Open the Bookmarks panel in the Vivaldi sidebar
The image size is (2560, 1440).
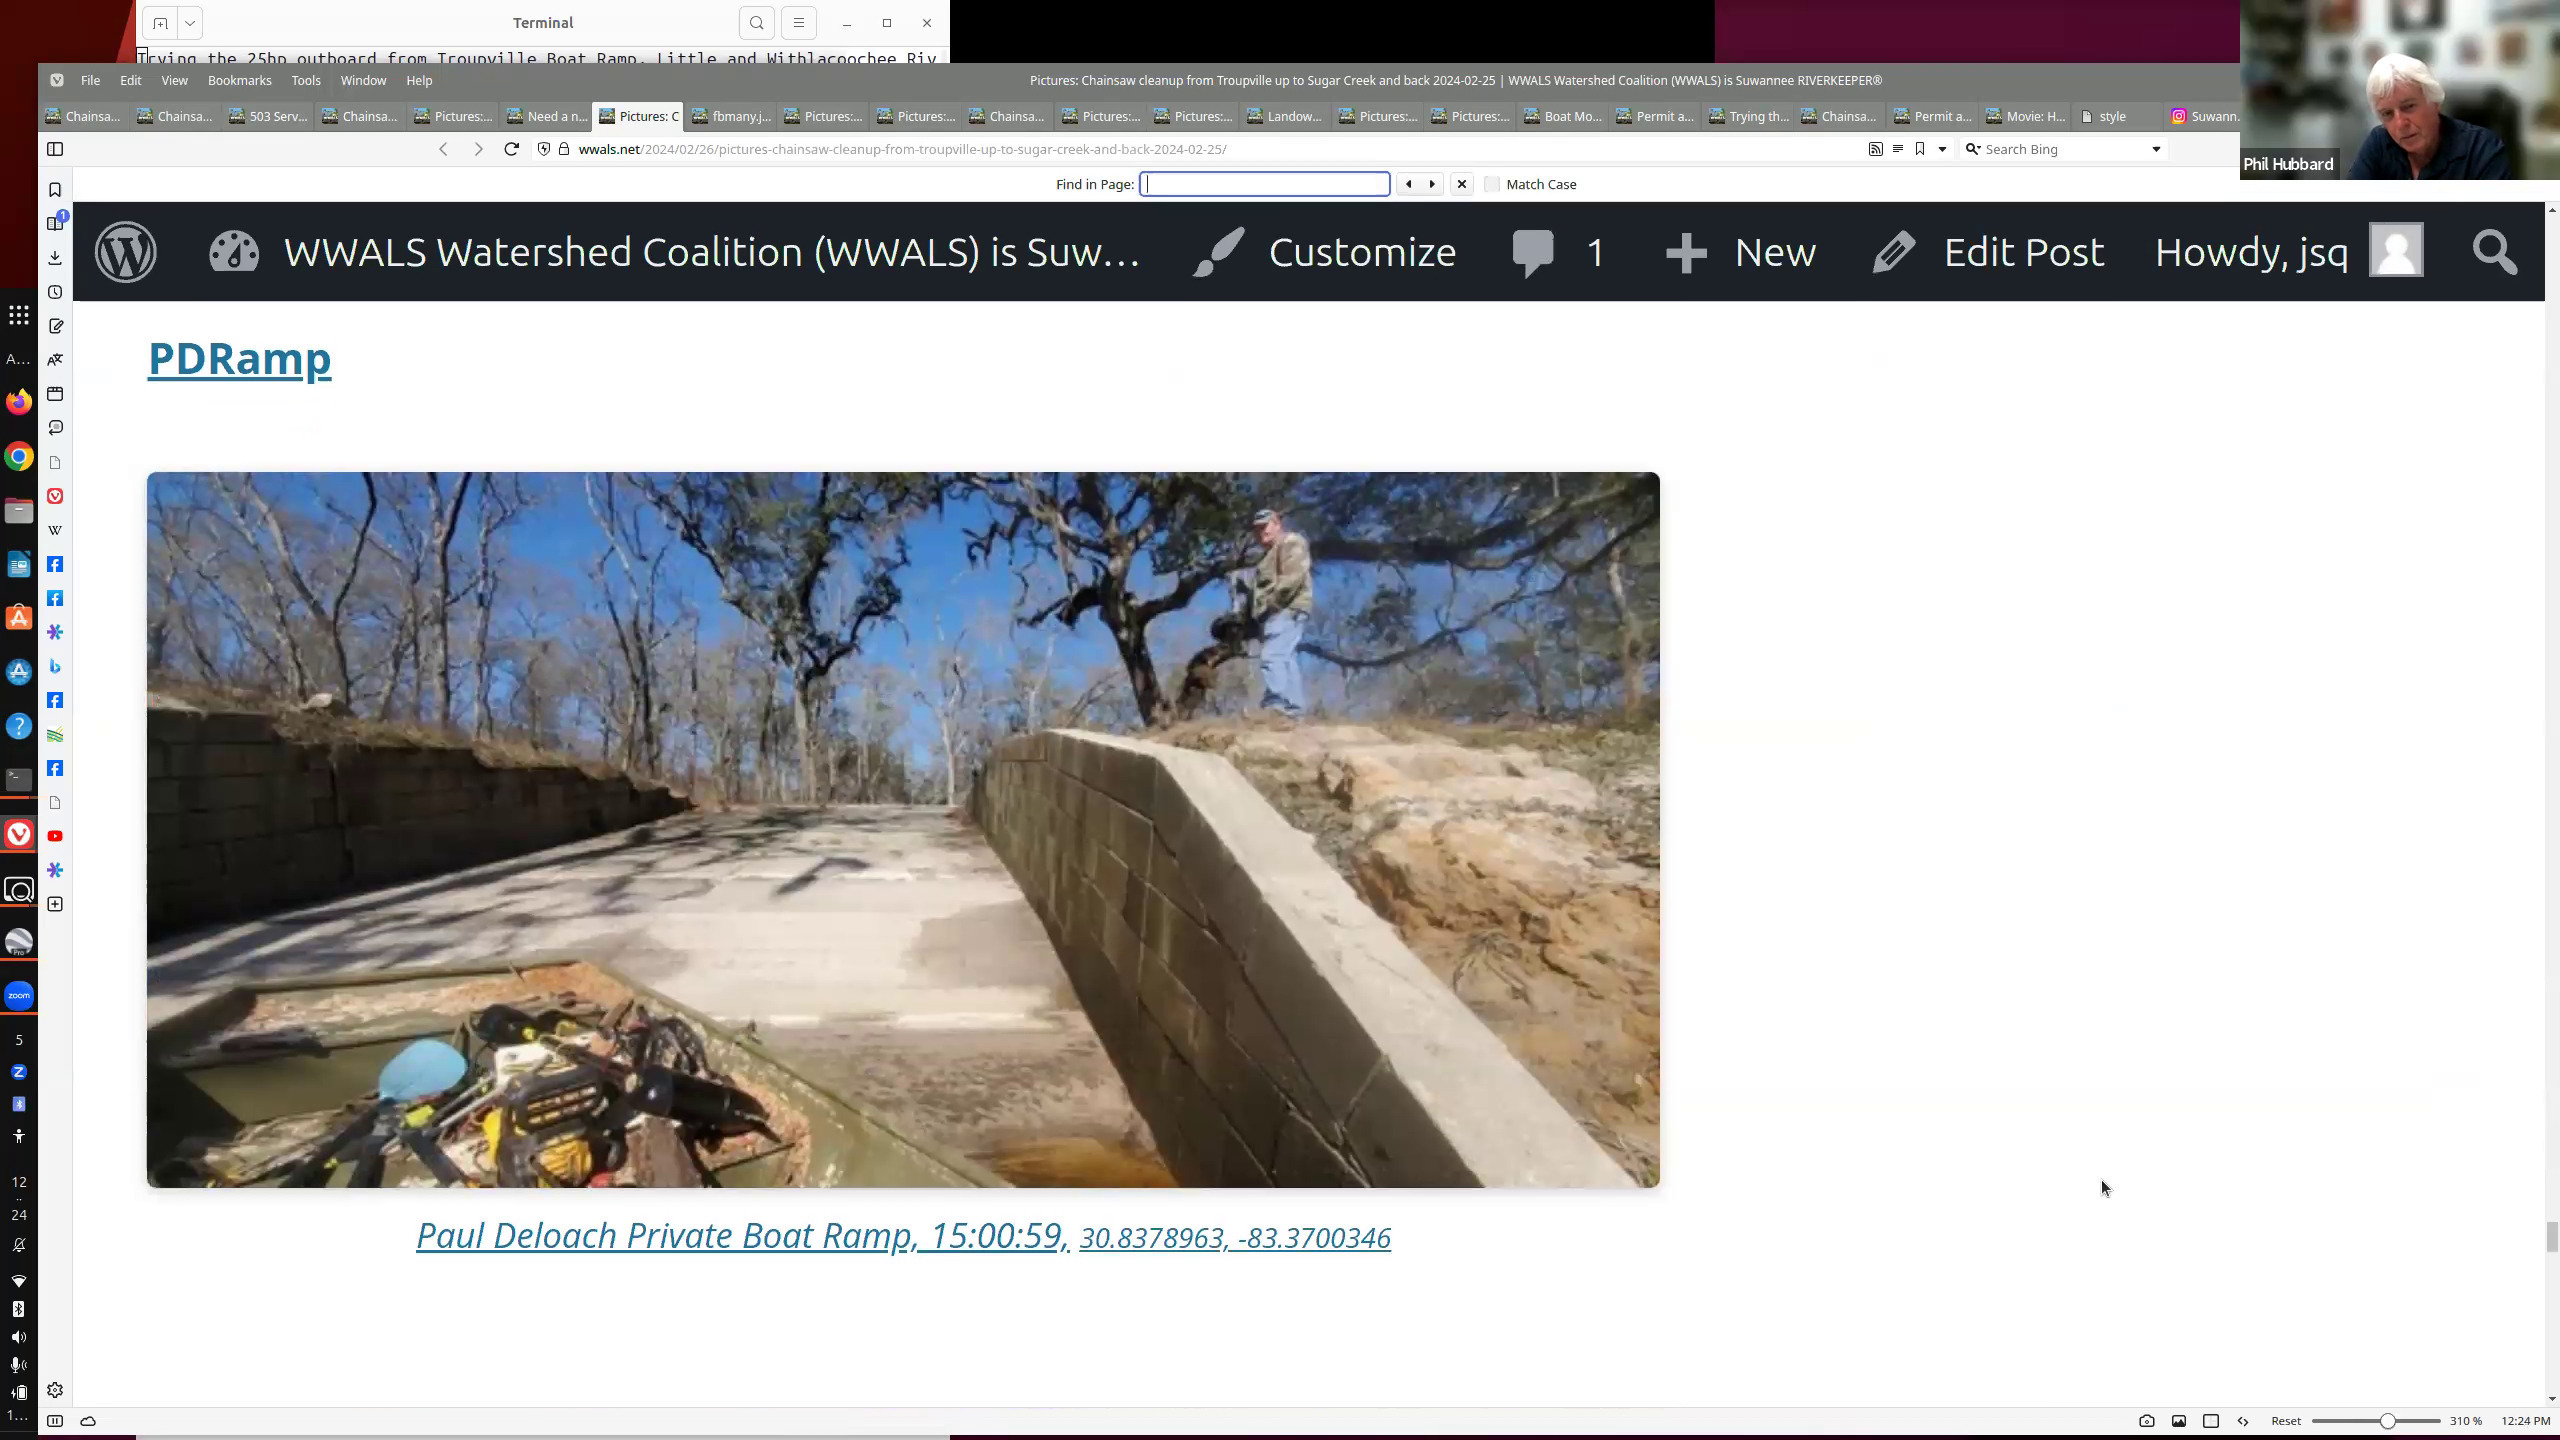pos(55,190)
